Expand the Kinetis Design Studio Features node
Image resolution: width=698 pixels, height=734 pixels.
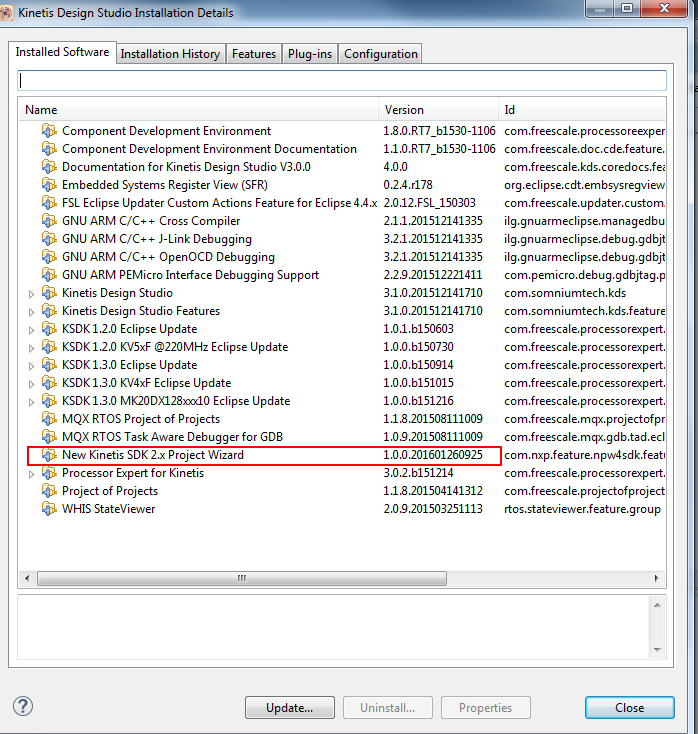(31, 312)
